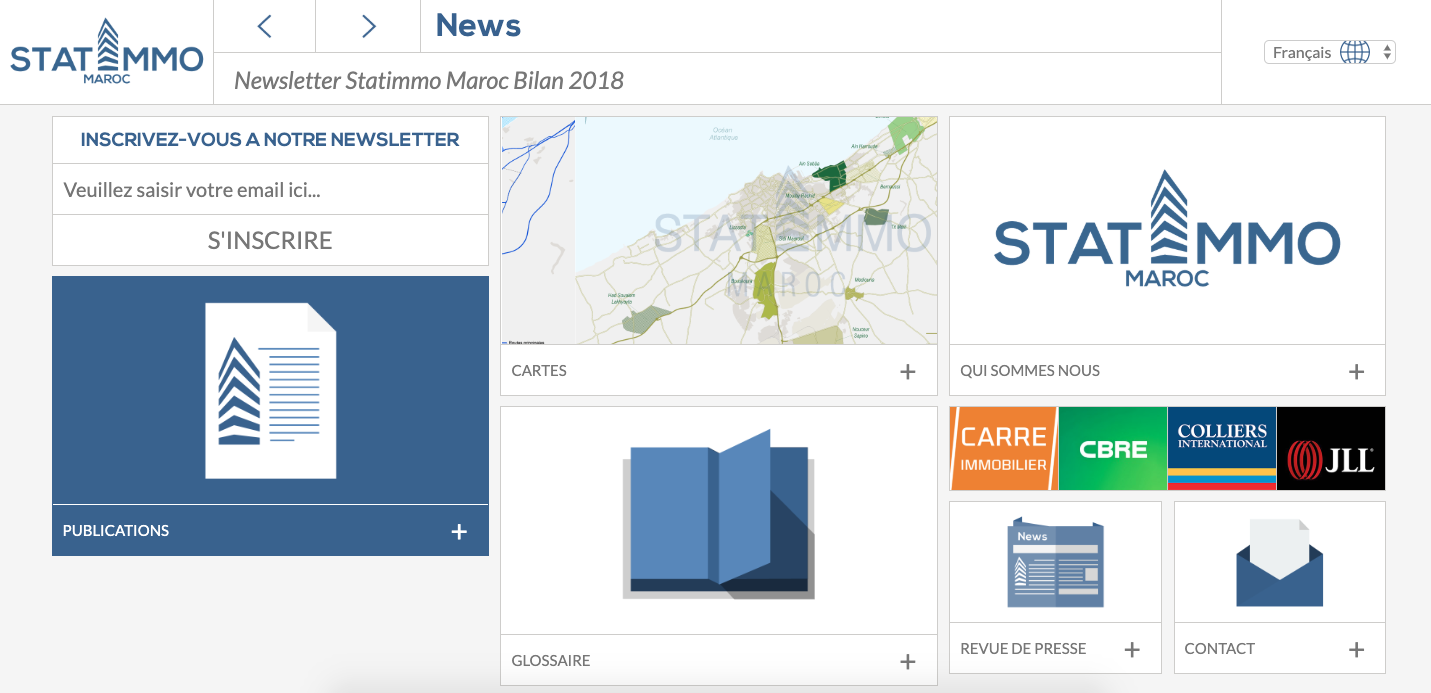The width and height of the screenshot is (1431, 693).
Task: Expand the Glossaire tile with plus
Action: 908,661
